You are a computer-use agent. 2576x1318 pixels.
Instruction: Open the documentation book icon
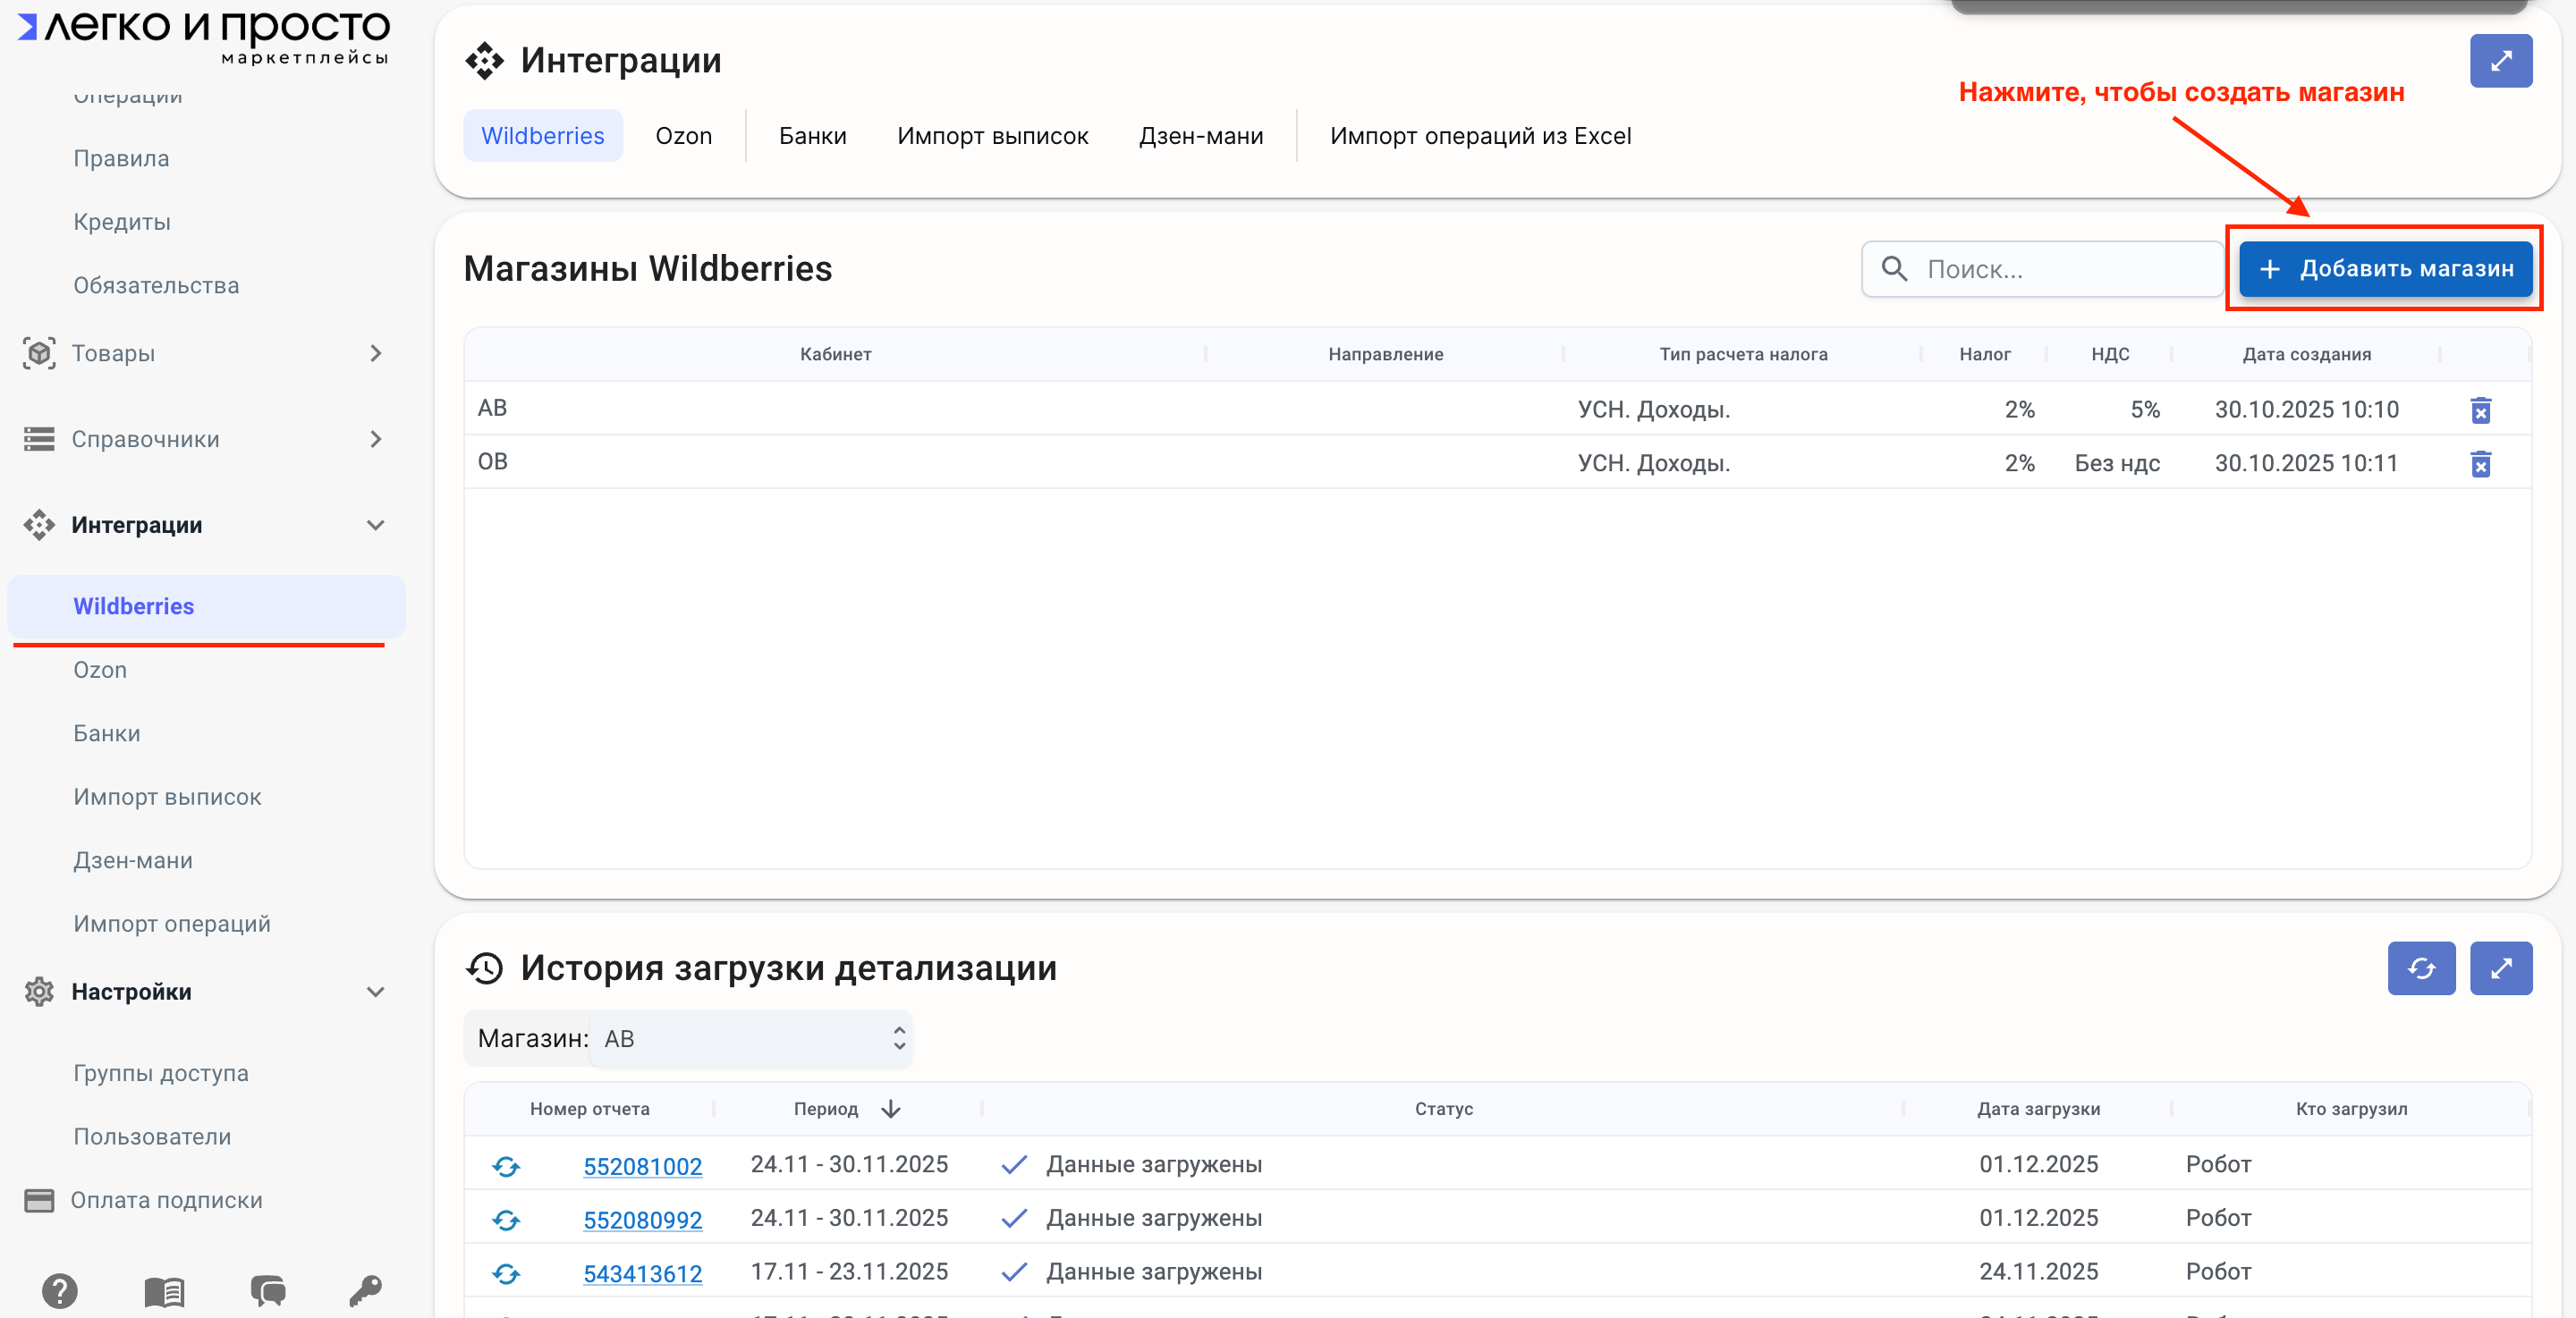164,1291
